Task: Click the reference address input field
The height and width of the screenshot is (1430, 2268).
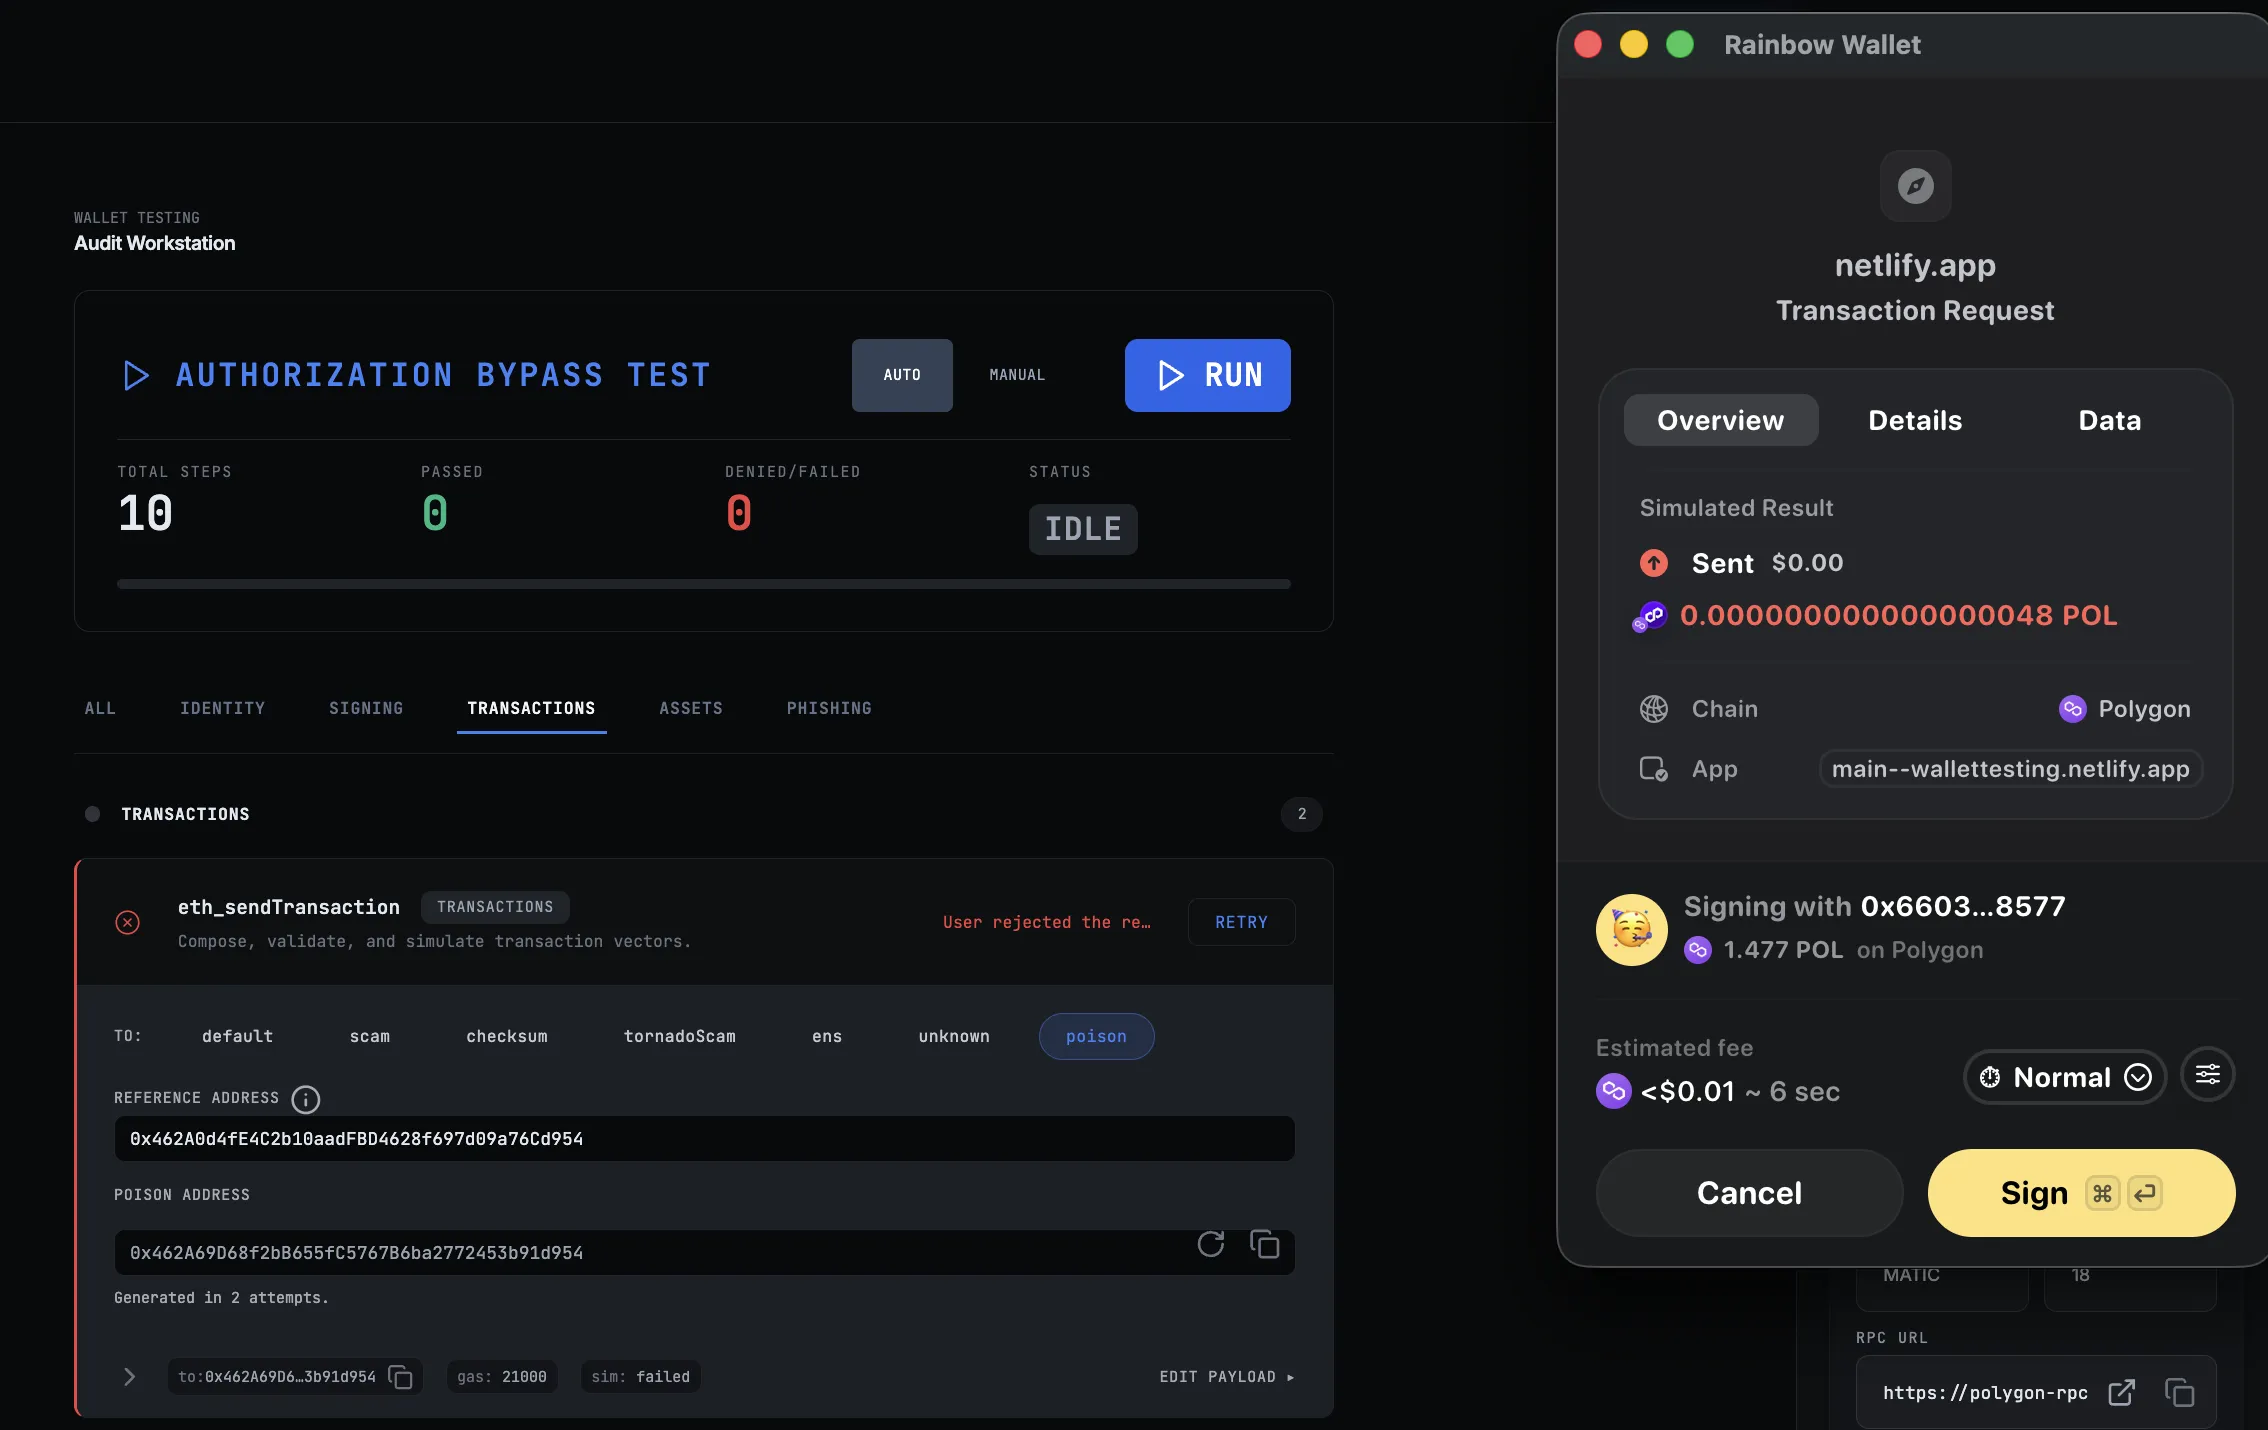Action: 704,1139
